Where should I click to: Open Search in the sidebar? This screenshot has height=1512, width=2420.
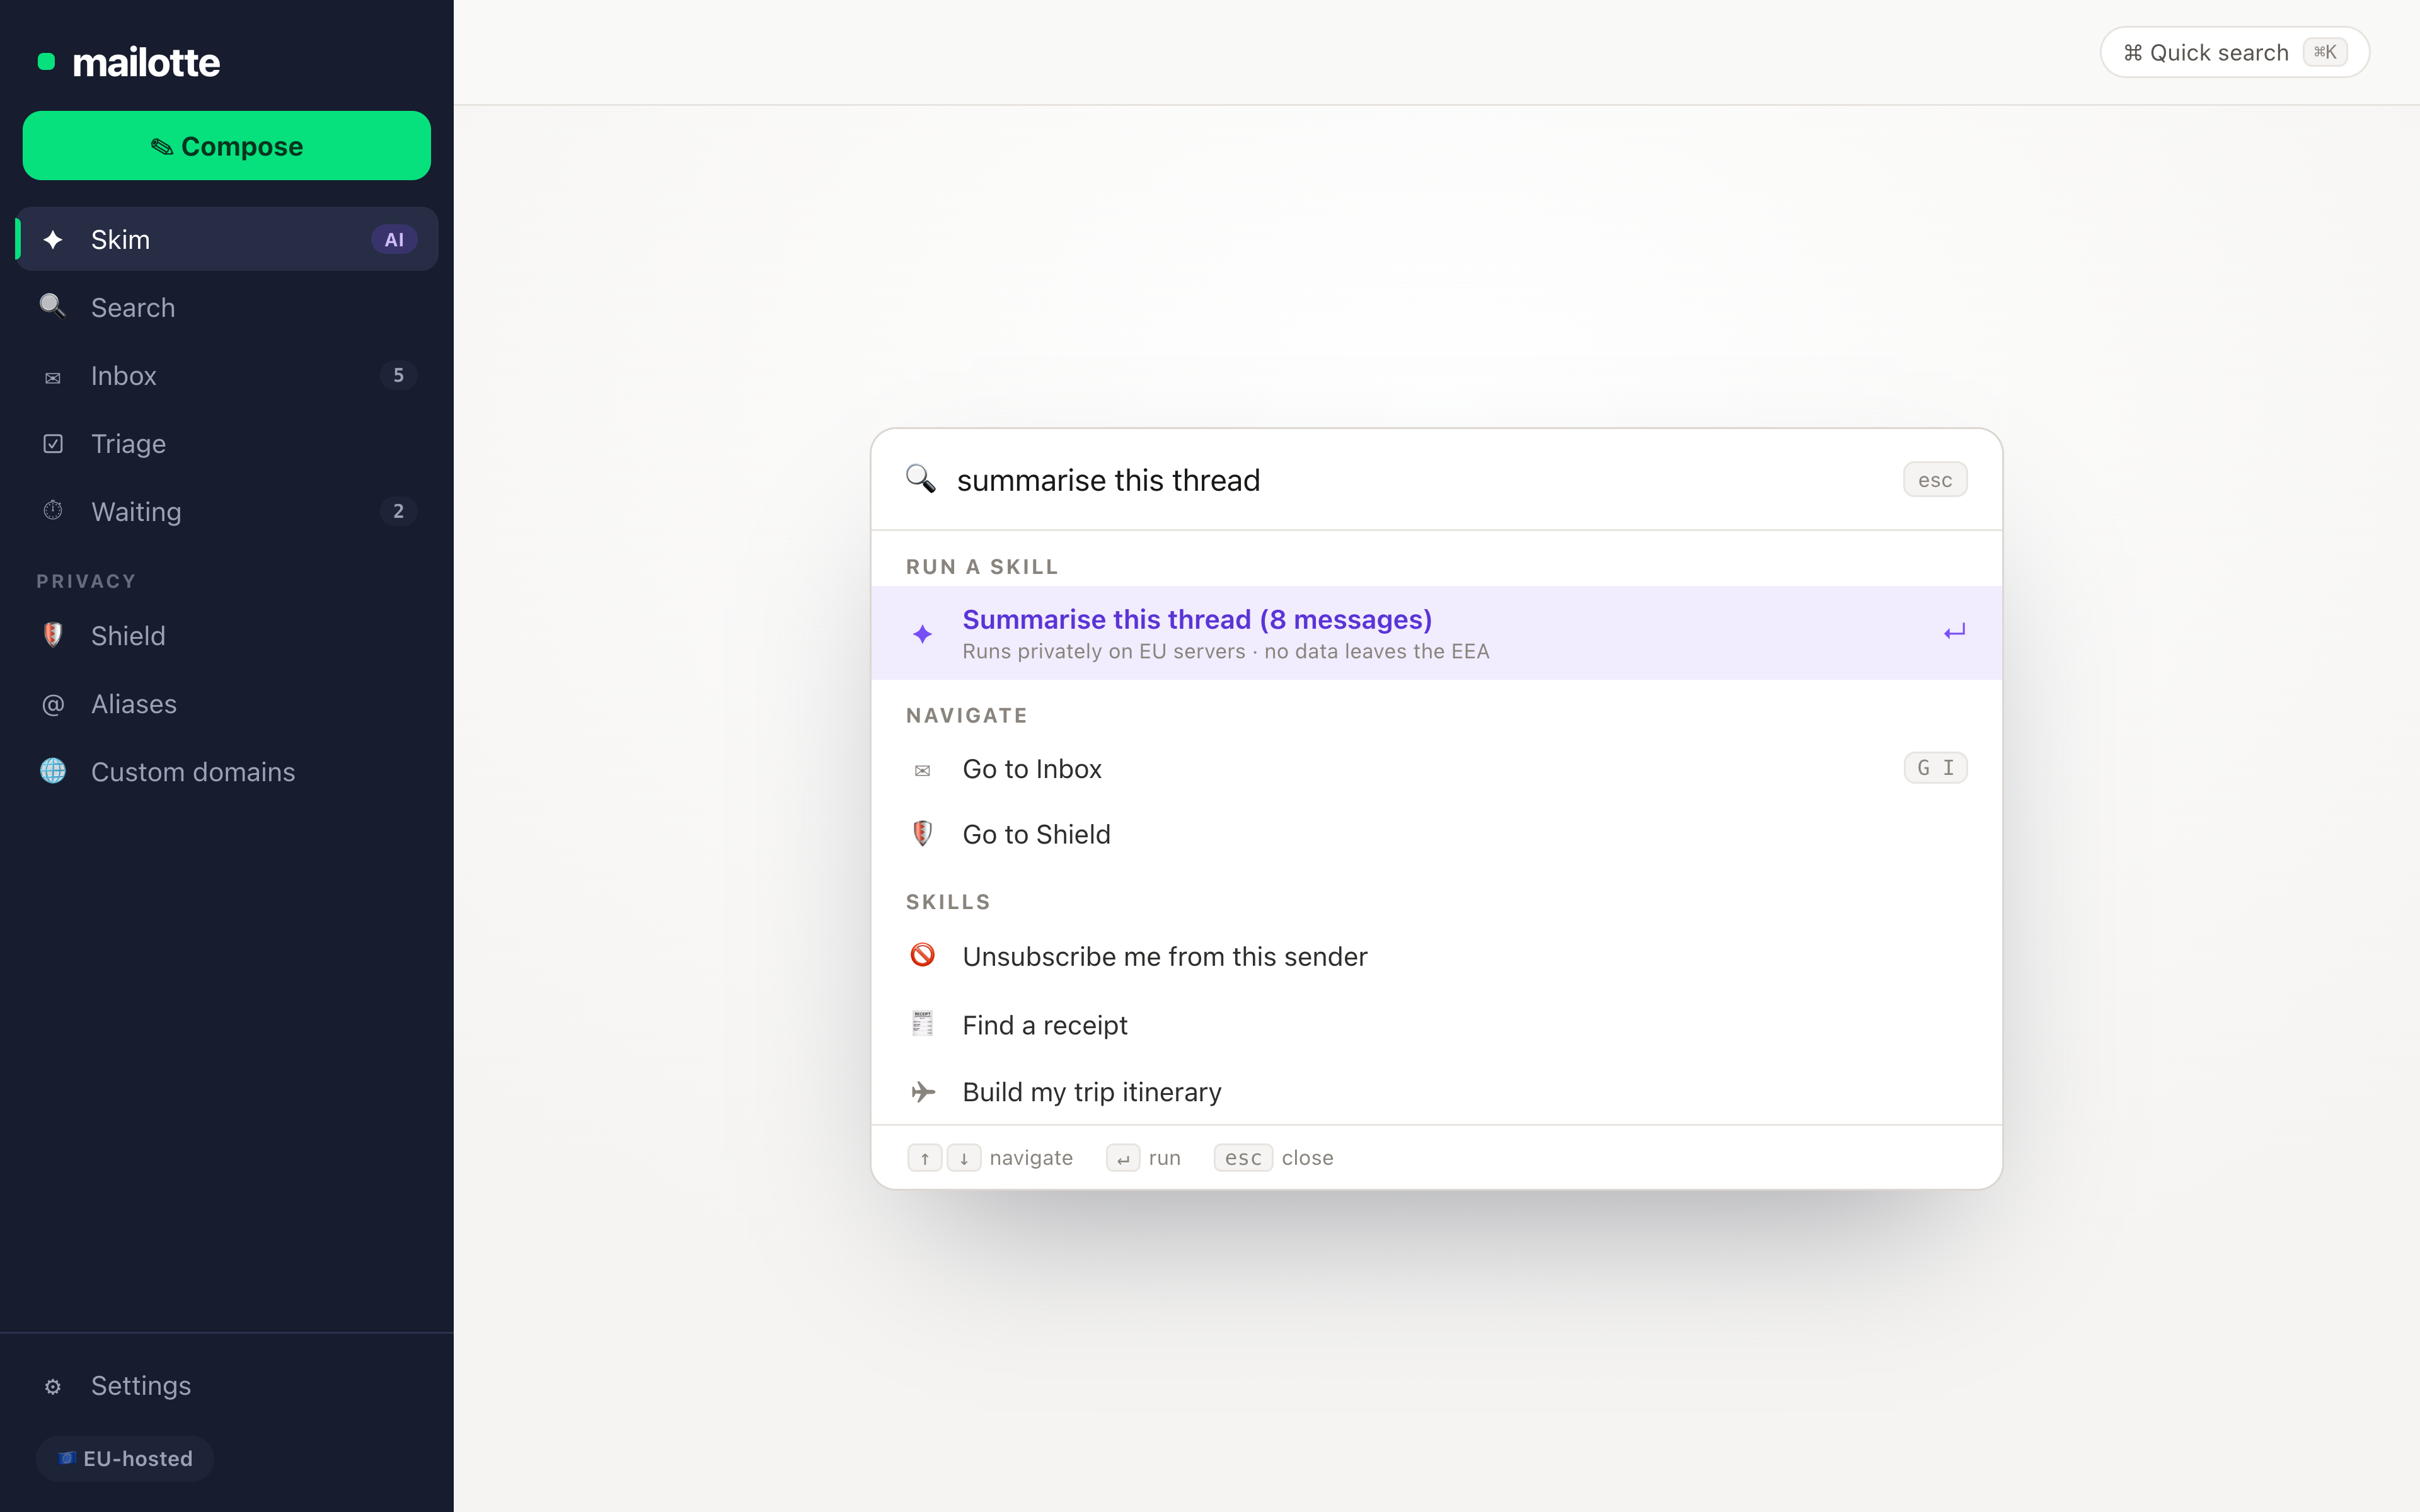[x=227, y=307]
